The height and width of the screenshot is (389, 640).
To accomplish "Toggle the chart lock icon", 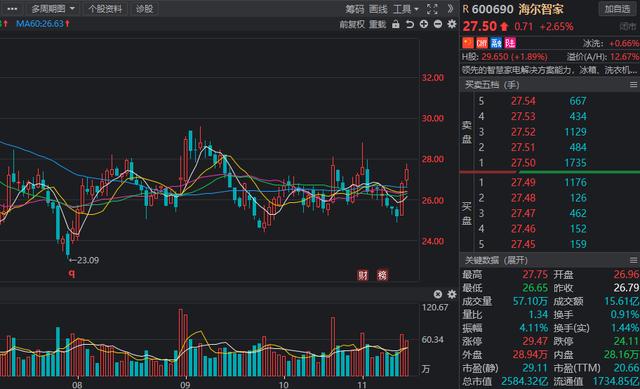I will (396, 24).
